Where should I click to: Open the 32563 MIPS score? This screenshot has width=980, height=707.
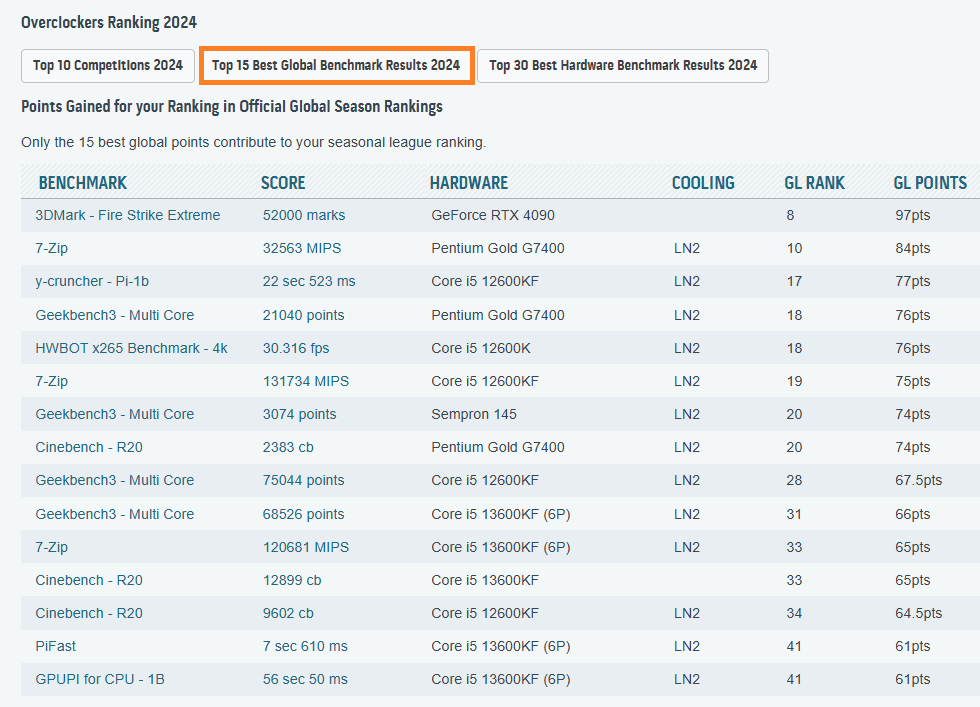click(x=302, y=248)
